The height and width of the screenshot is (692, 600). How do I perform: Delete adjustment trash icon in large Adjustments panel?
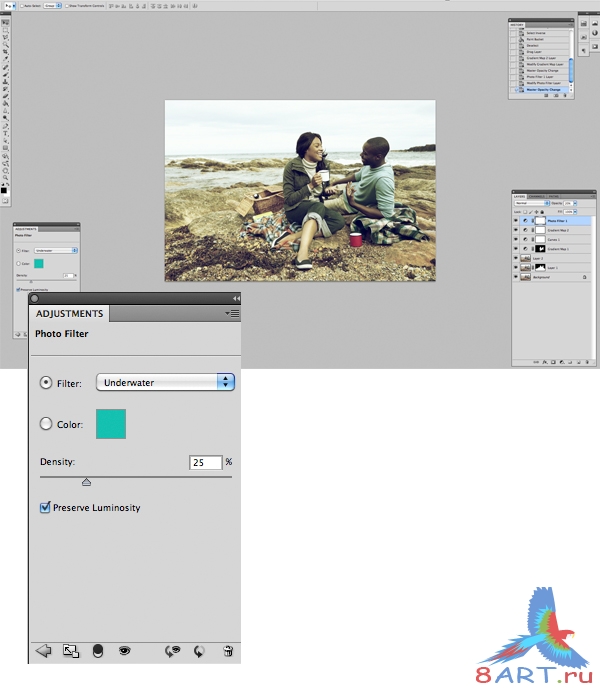(228, 651)
